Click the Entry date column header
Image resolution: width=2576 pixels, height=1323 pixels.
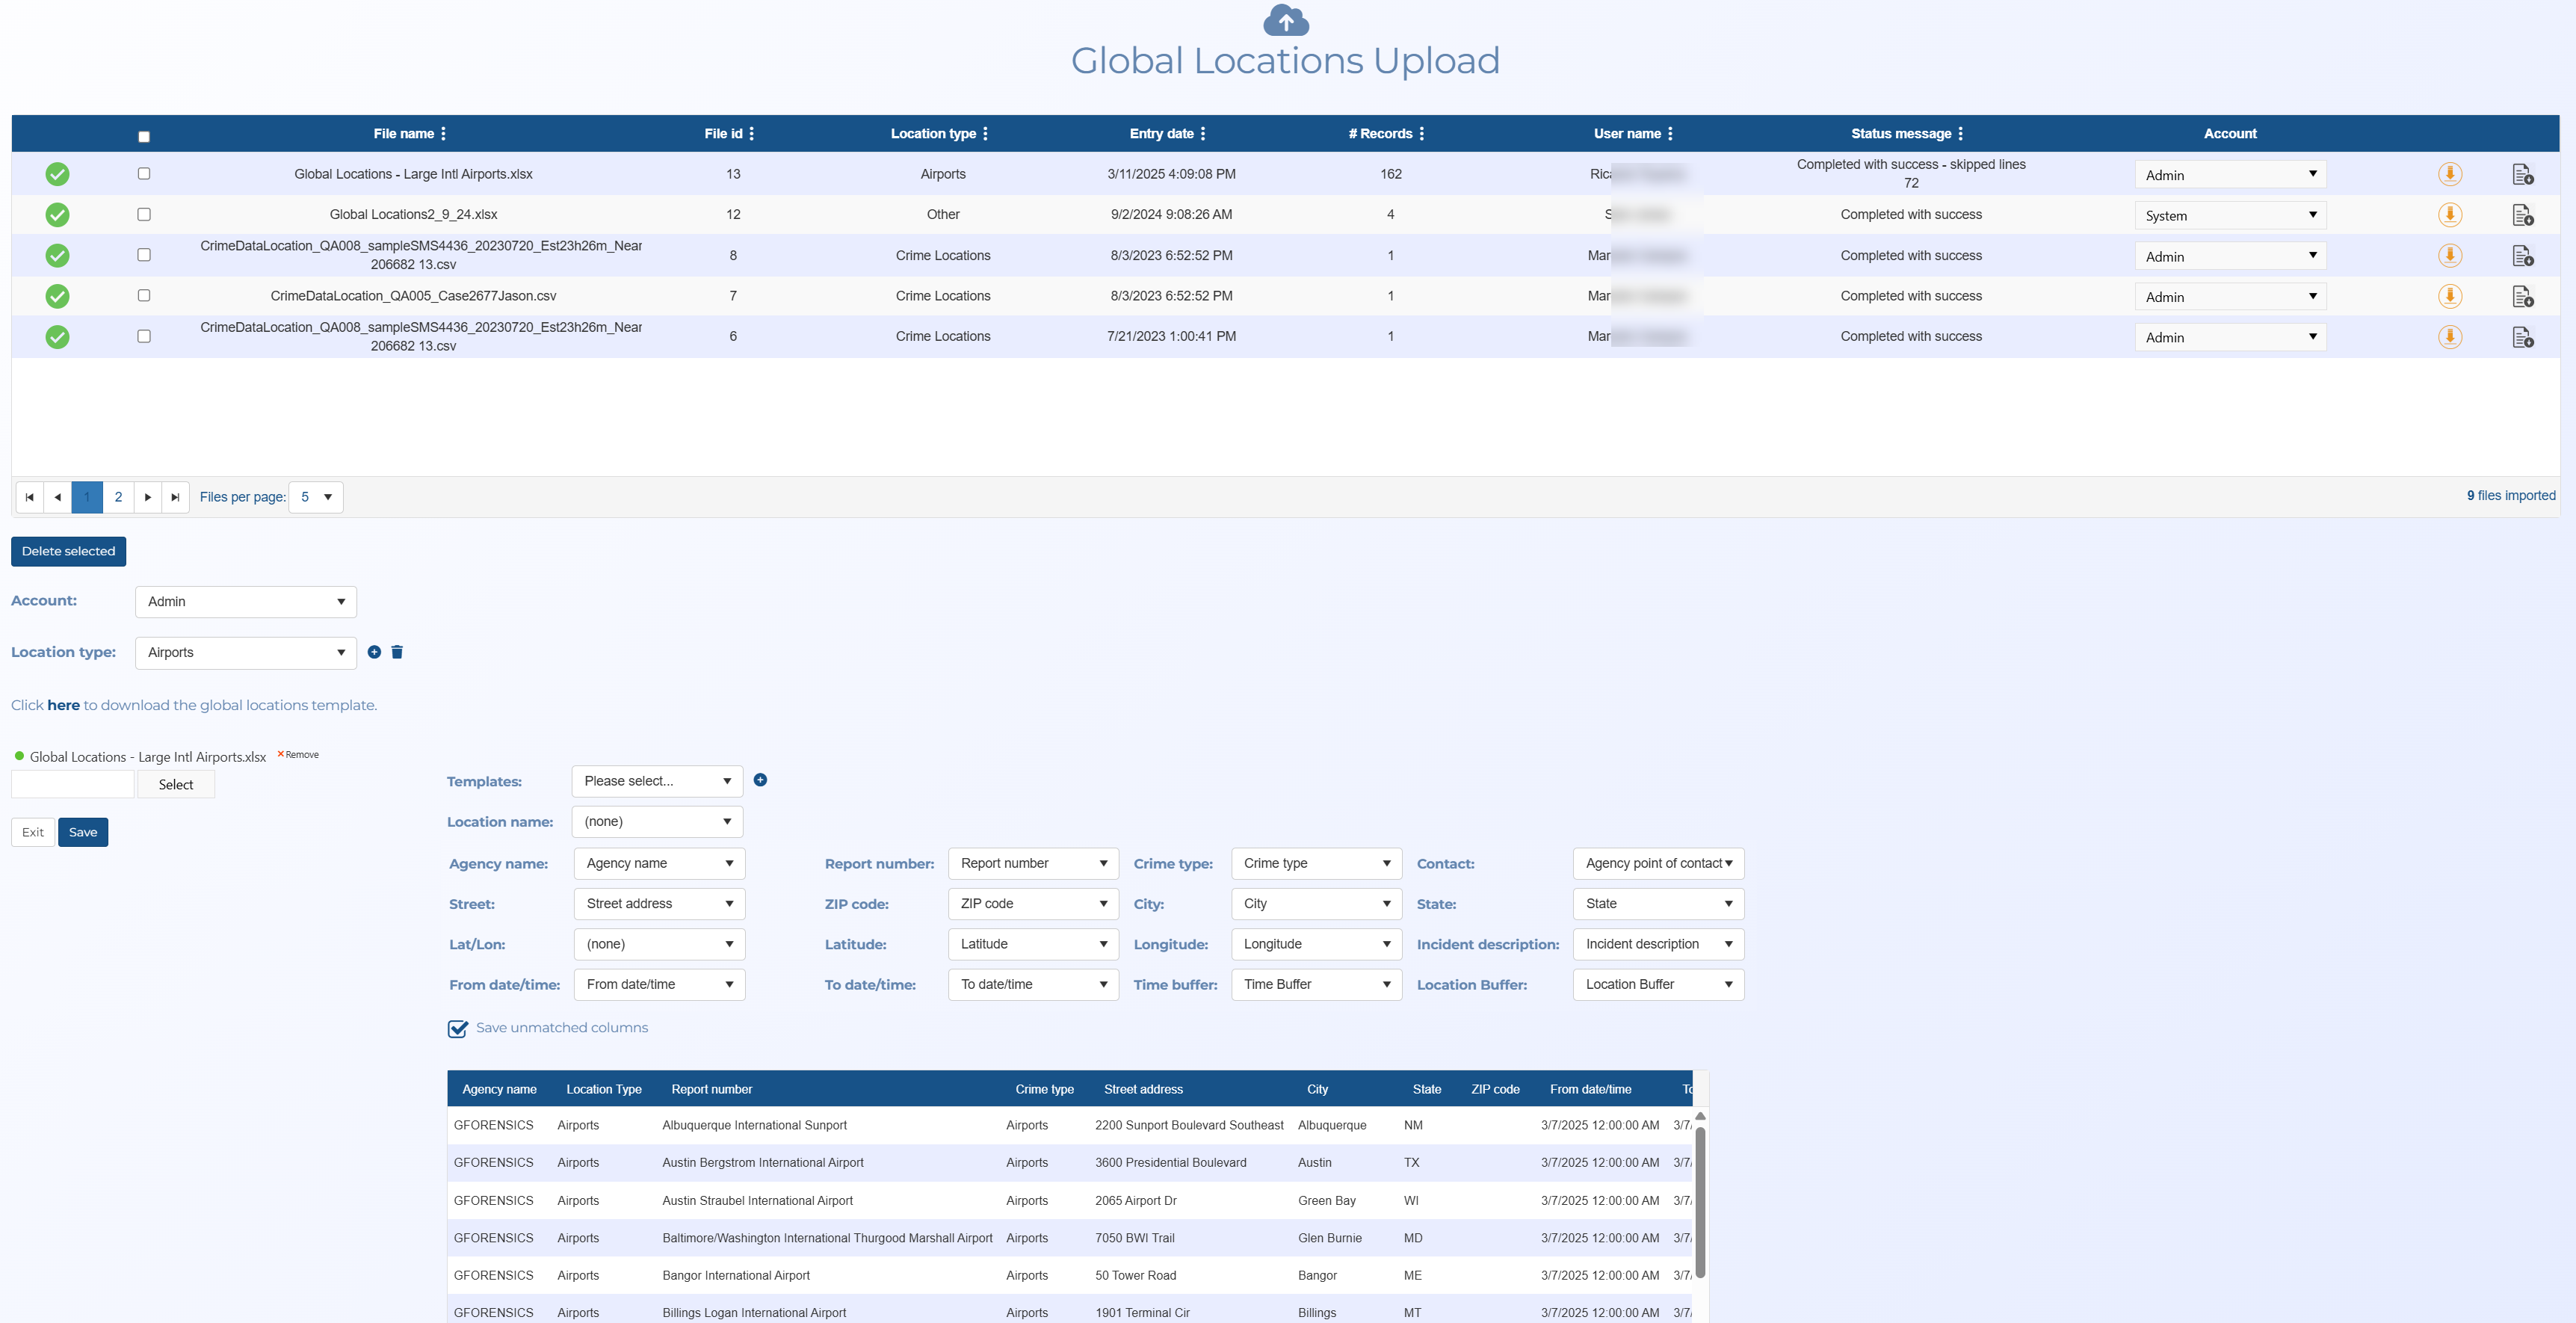pos(1161,134)
